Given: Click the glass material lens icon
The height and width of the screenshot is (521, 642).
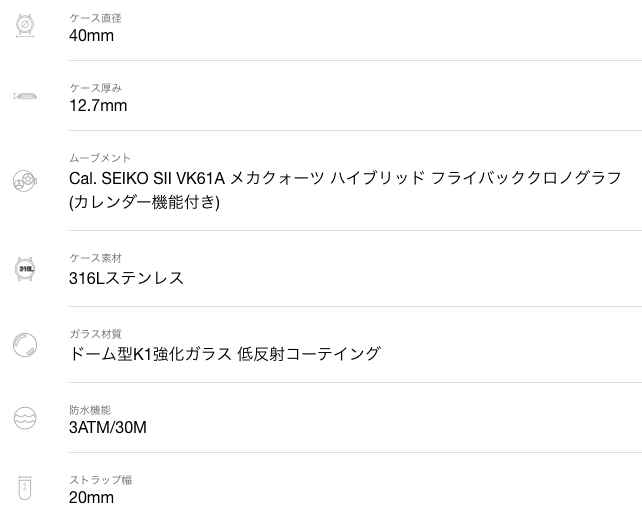Looking at the screenshot, I should tap(25, 344).
